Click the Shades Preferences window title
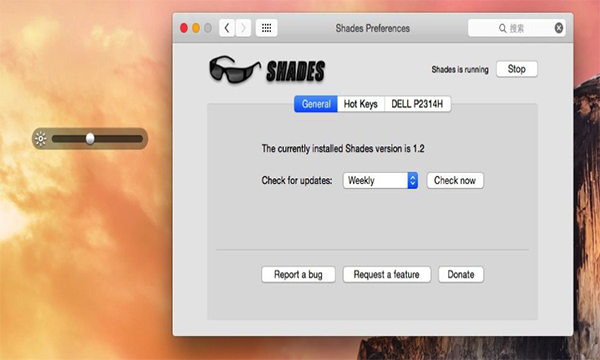Viewport: 600px width, 360px height. coord(373,28)
